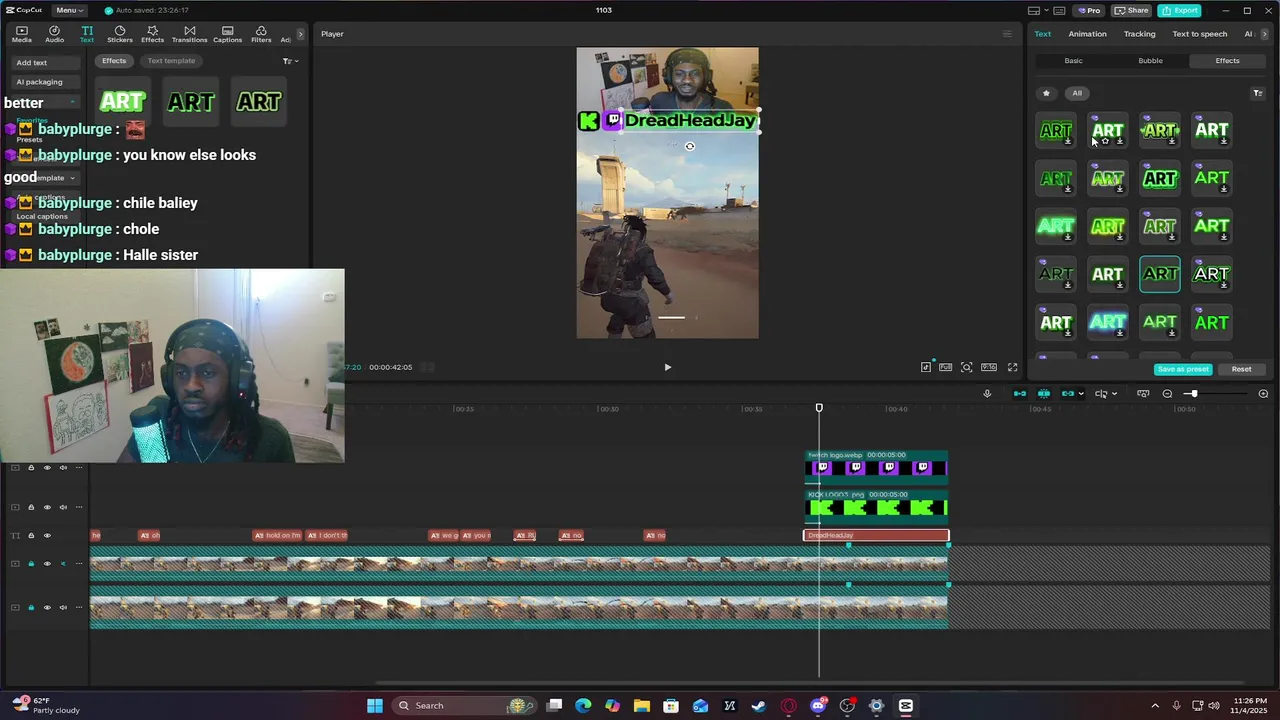The image size is (1280, 720).
Task: Click the record voiceover microphone icon
Action: pos(987,394)
